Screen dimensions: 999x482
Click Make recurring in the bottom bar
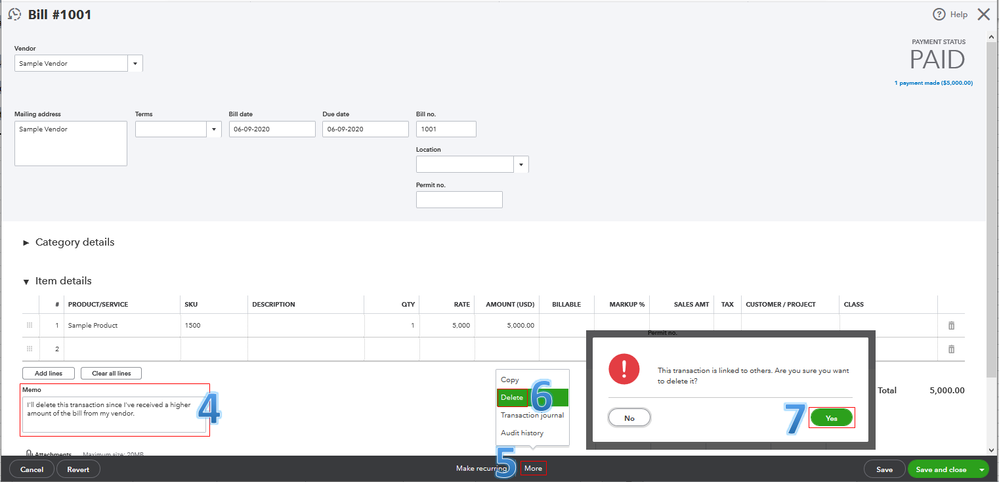tap(481, 469)
